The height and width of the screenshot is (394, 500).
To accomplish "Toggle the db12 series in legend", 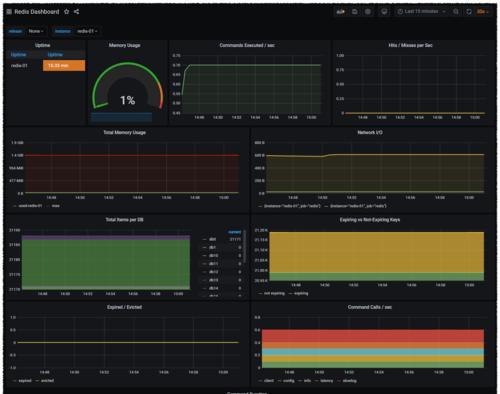I will point(213,272).
